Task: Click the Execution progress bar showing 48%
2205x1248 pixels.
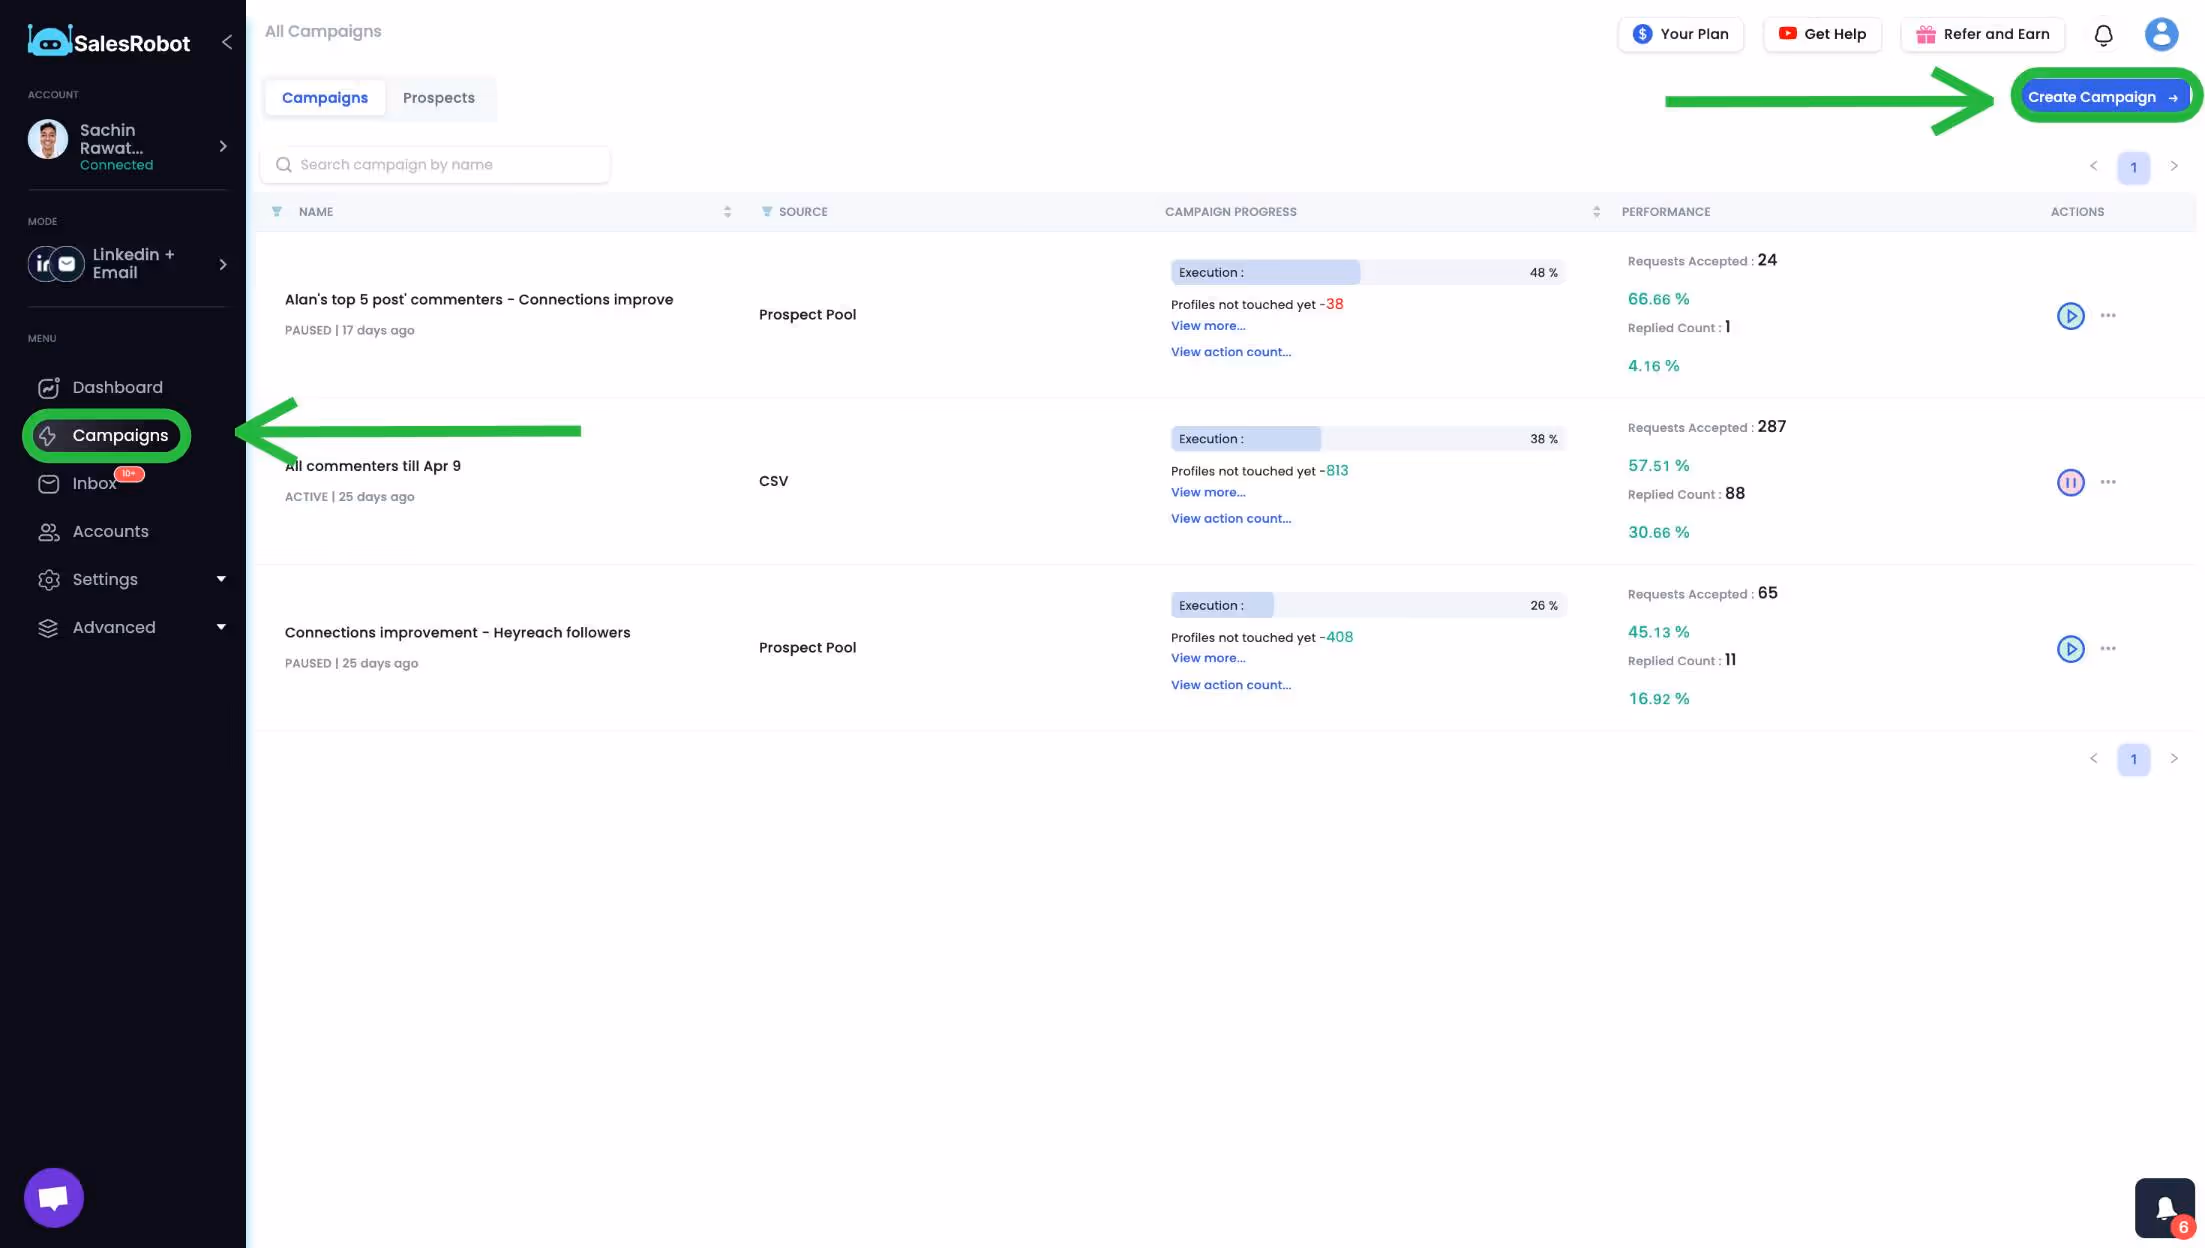Action: coord(1265,272)
